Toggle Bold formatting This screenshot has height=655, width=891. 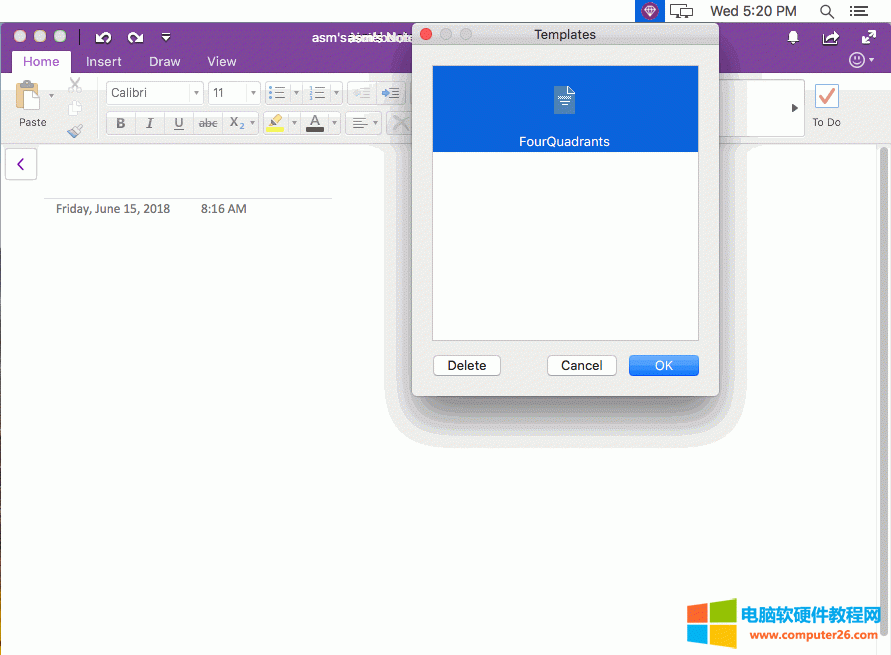point(120,123)
